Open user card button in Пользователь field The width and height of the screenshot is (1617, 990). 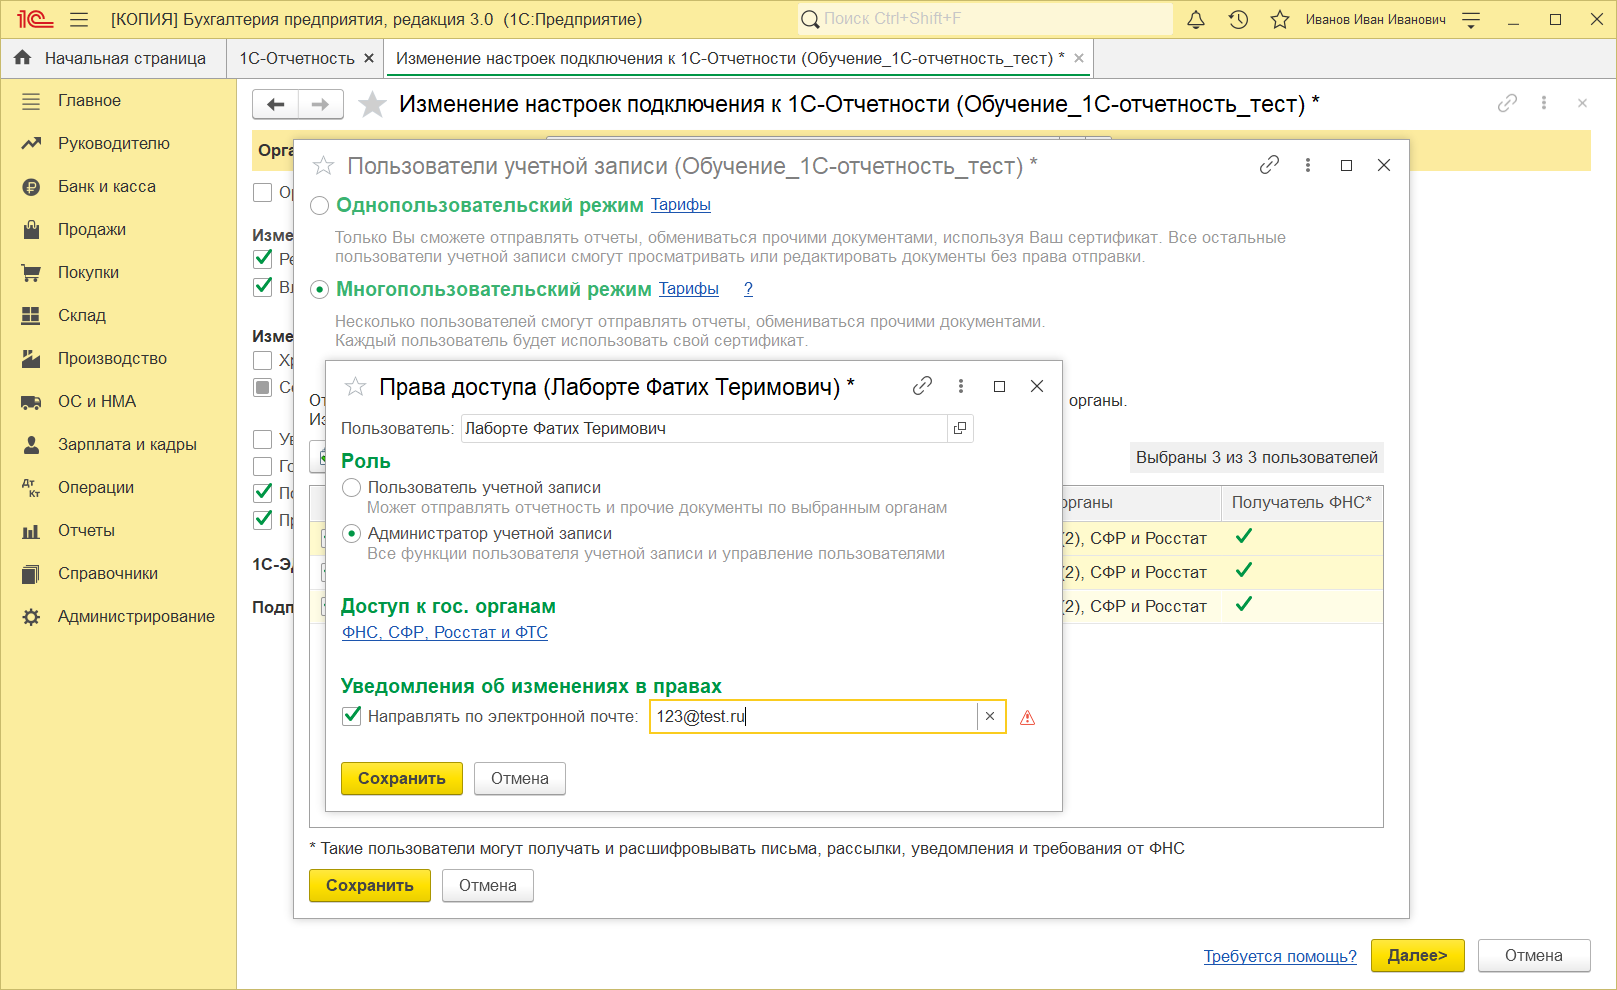960,429
